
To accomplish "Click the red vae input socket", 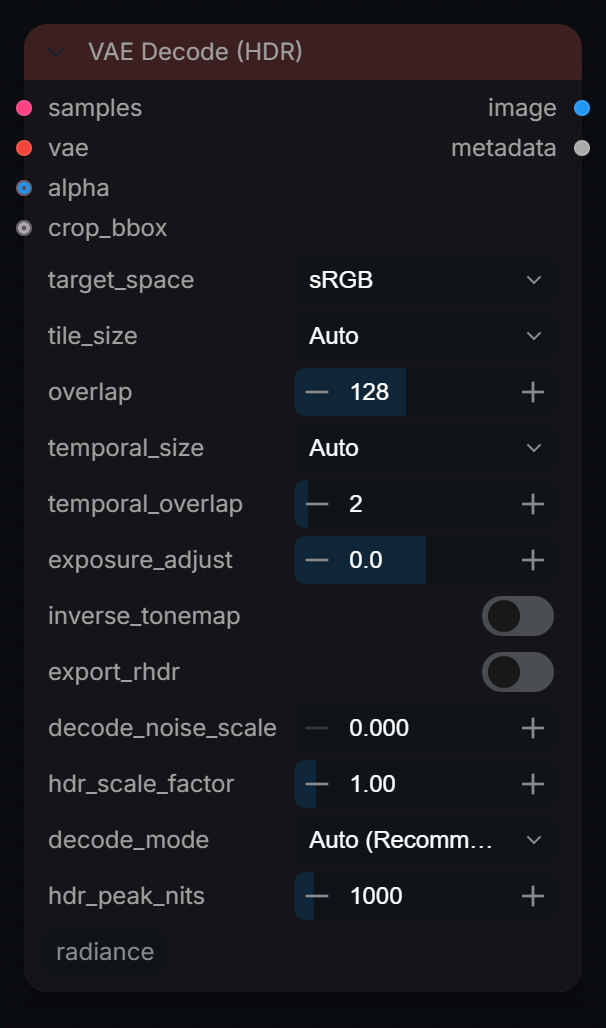I will [x=24, y=148].
